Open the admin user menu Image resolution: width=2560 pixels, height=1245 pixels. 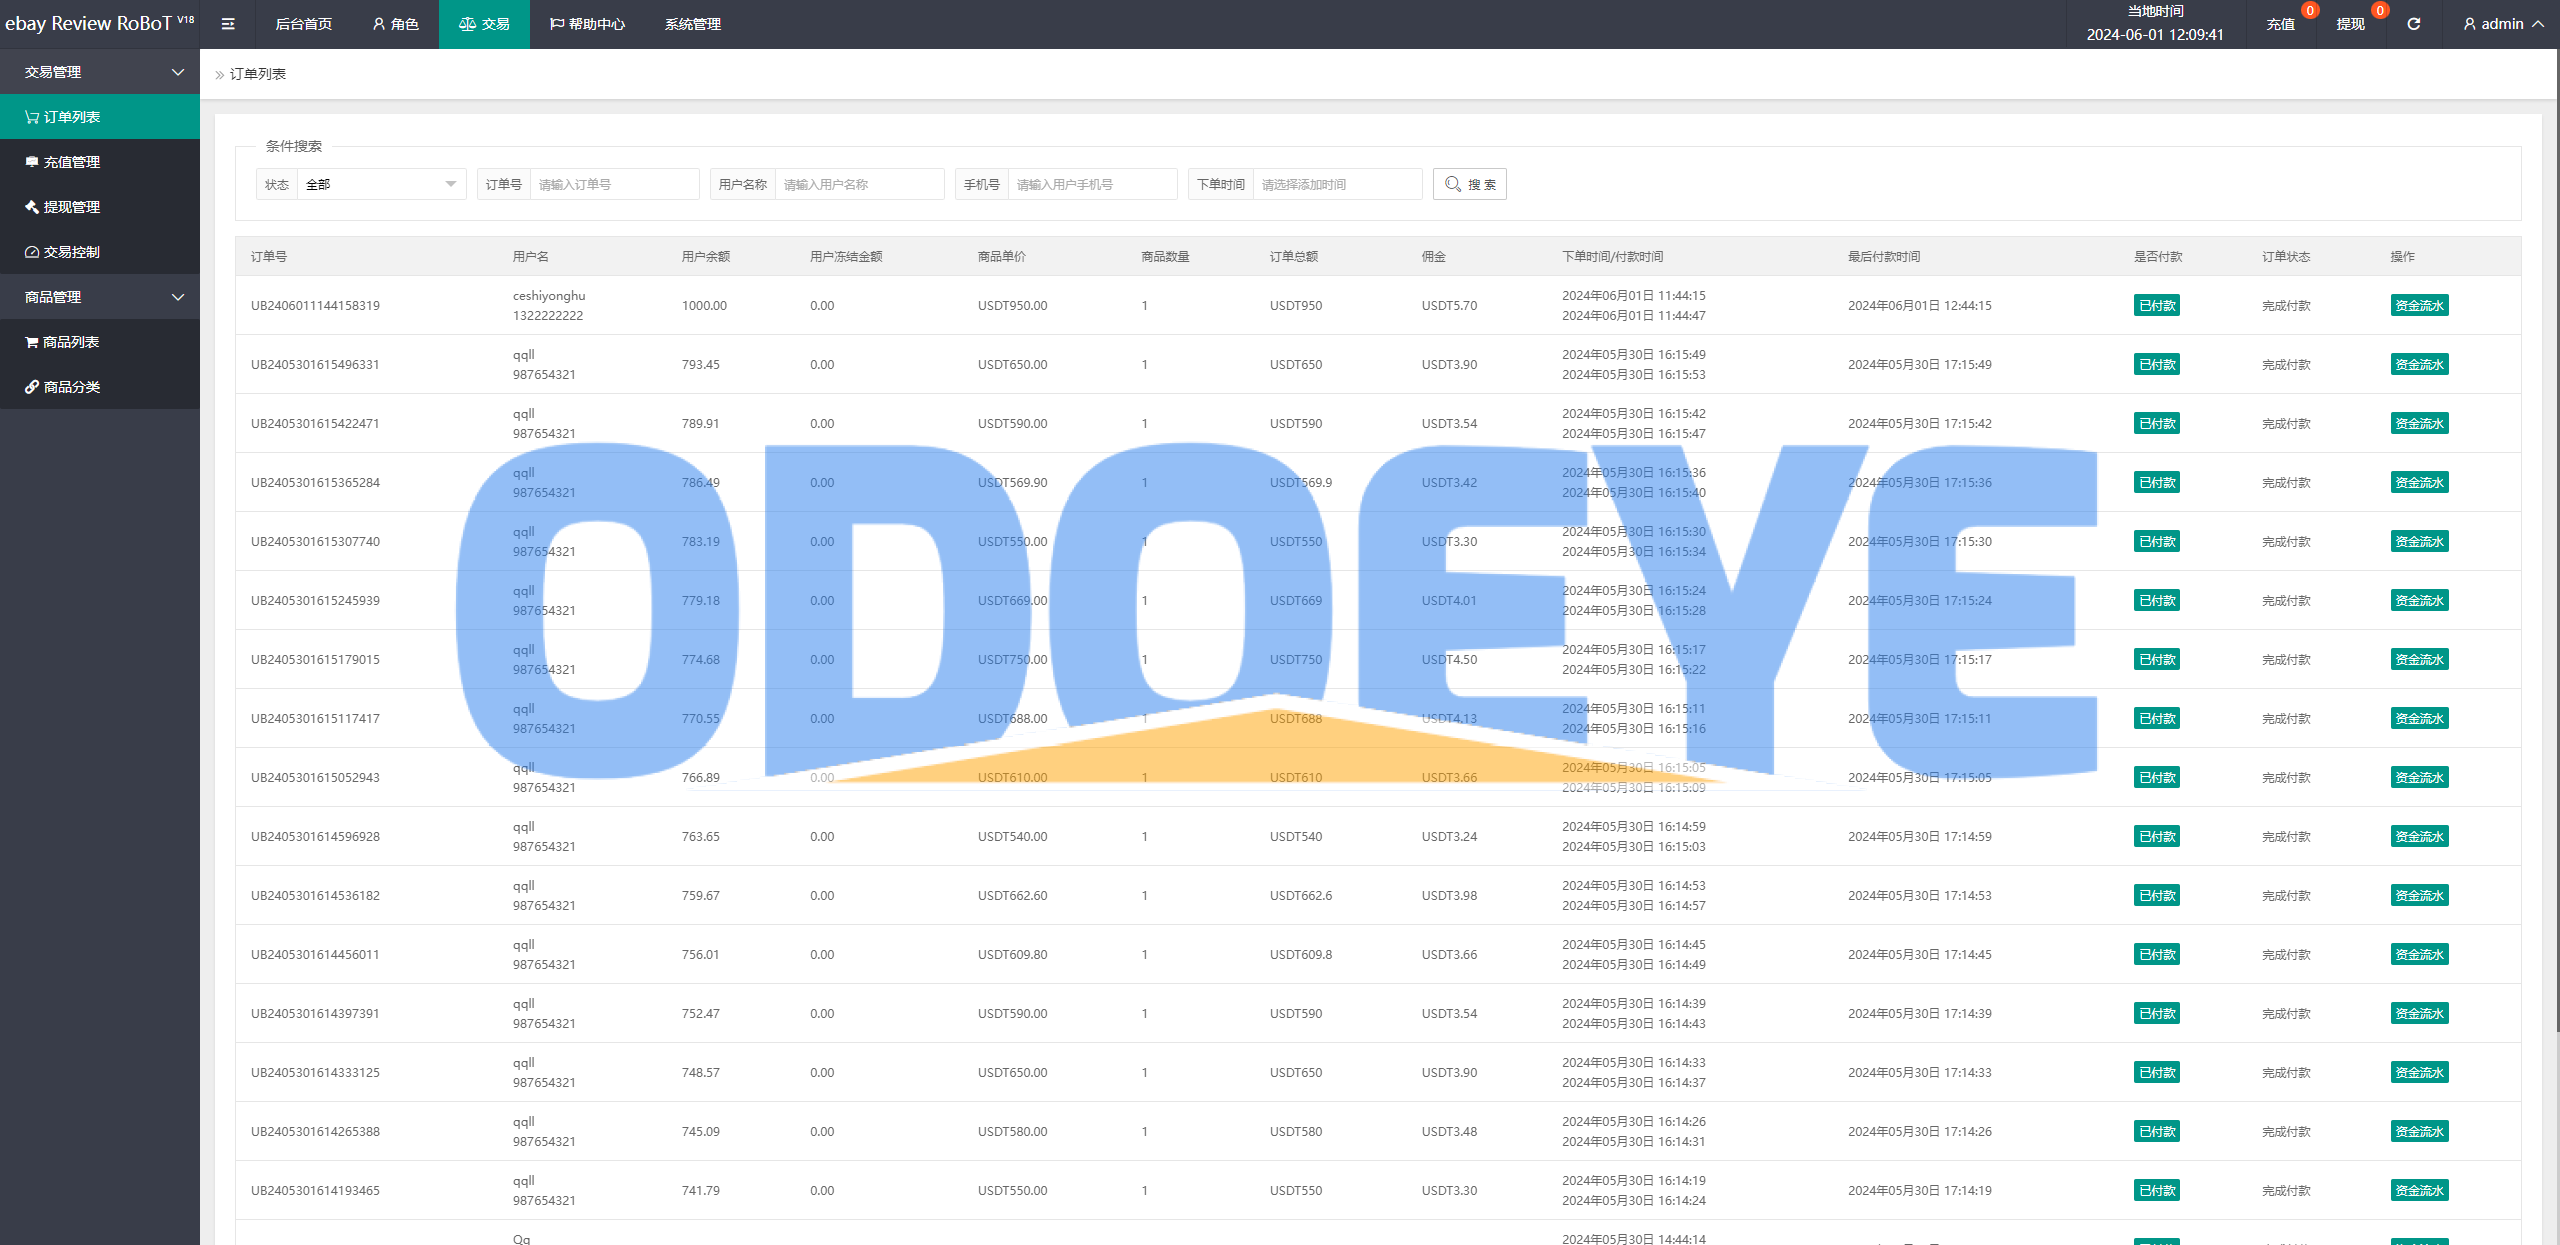pos(2503,24)
